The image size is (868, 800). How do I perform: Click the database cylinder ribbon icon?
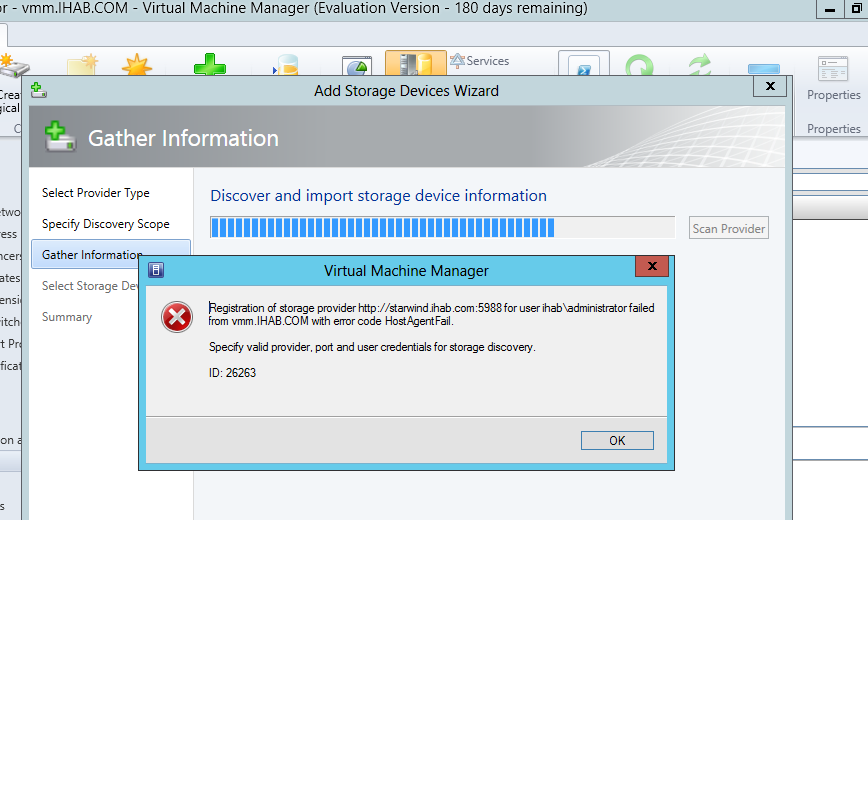point(287,65)
